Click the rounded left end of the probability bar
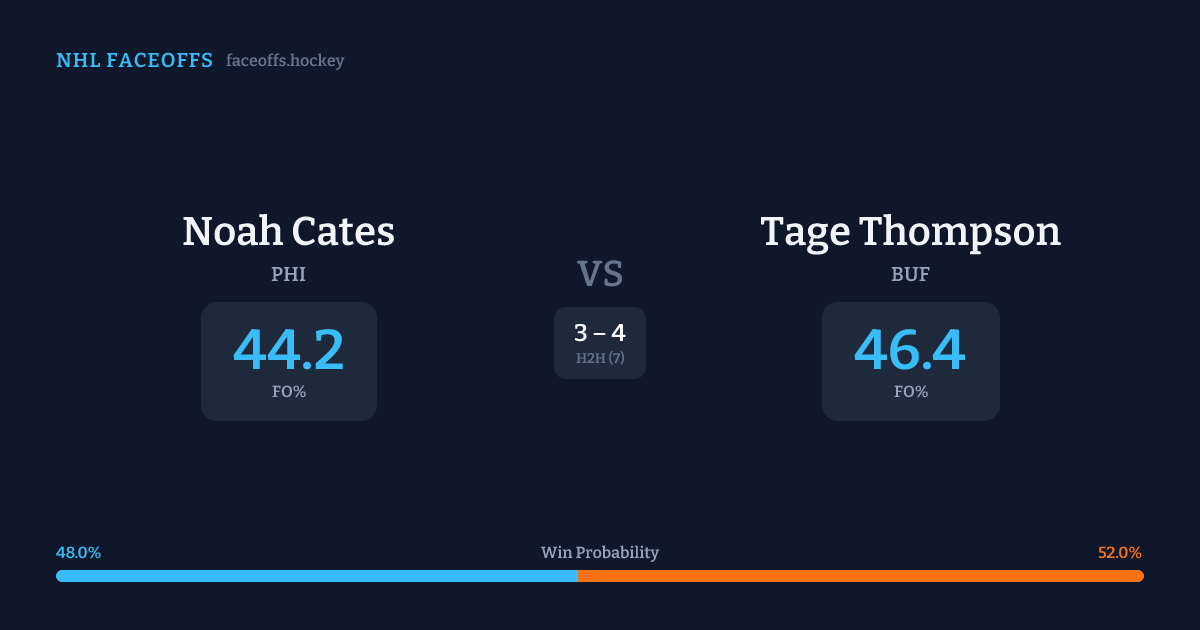The height and width of the screenshot is (630, 1200). click(x=60, y=576)
